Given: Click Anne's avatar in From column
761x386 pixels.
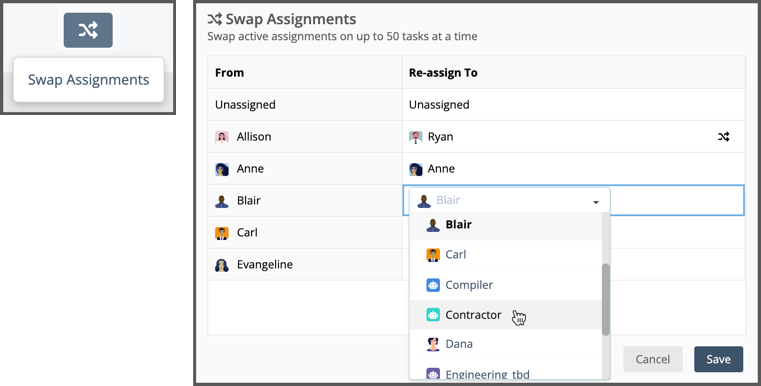Looking at the screenshot, I should (222, 169).
